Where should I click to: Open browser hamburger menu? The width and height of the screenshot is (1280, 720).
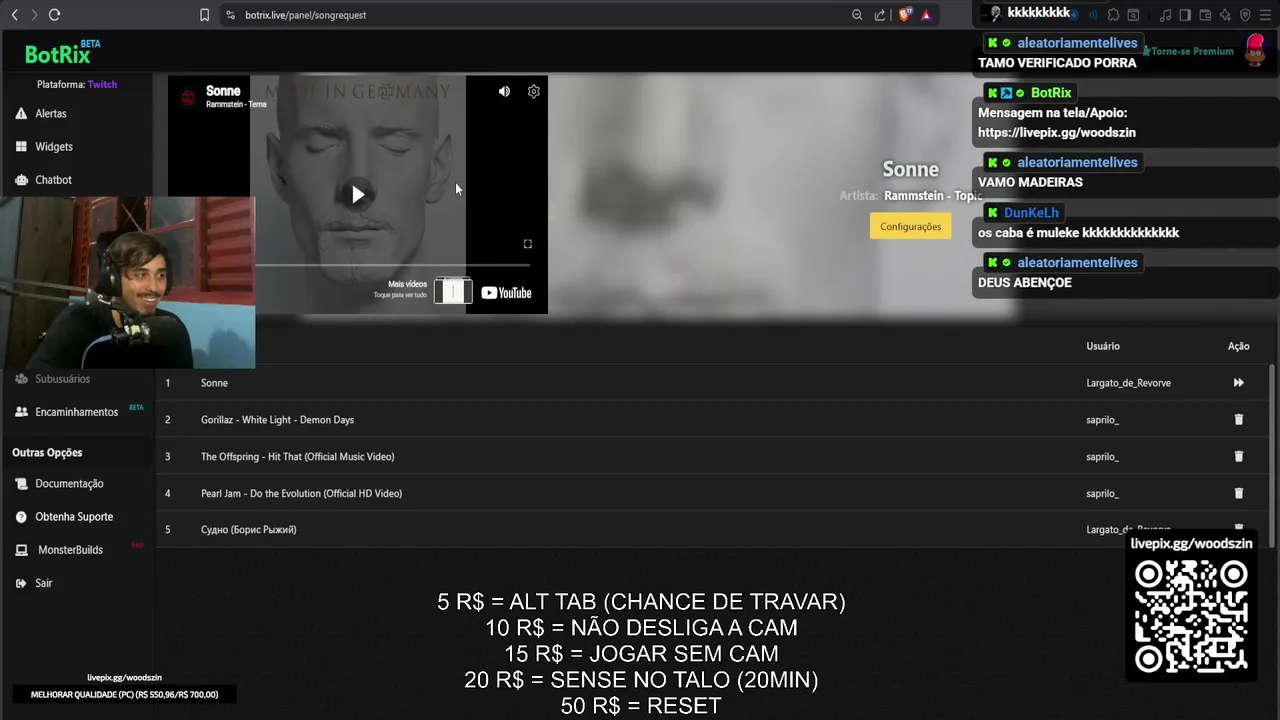click(1265, 15)
